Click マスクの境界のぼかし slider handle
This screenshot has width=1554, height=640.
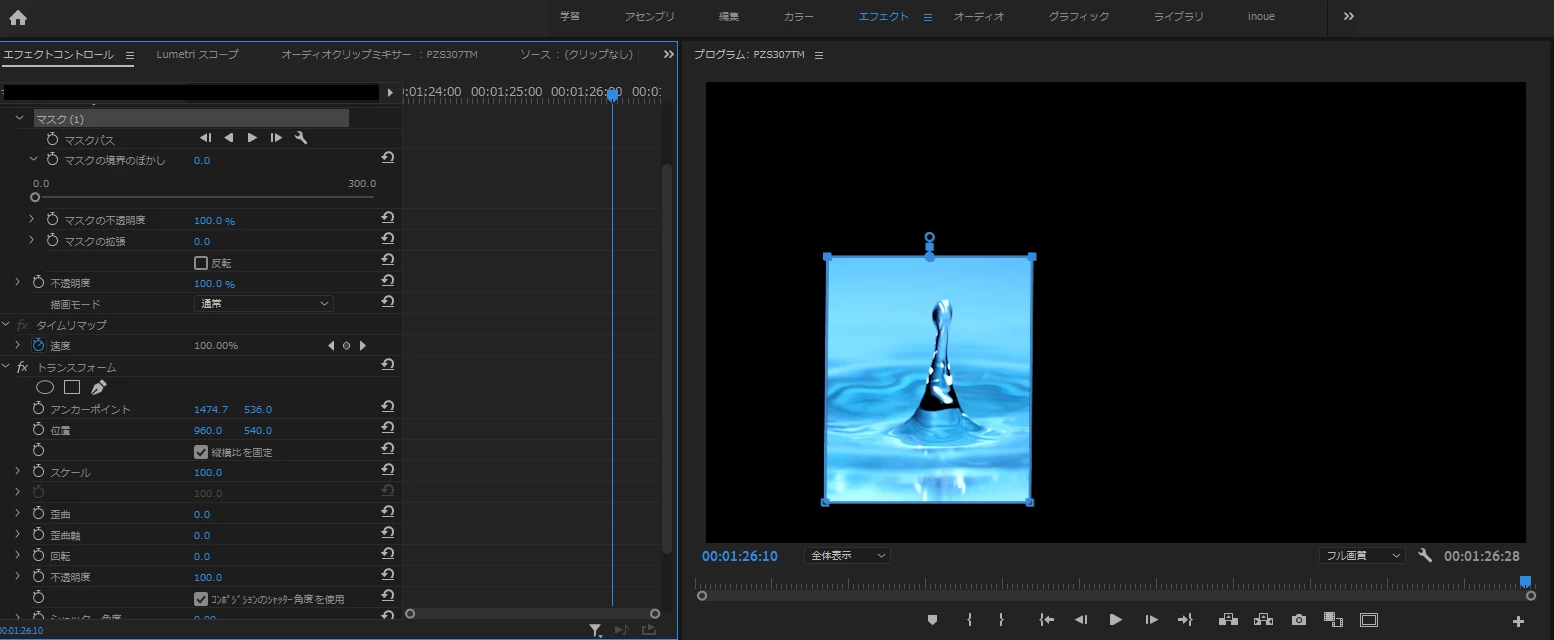tap(35, 197)
